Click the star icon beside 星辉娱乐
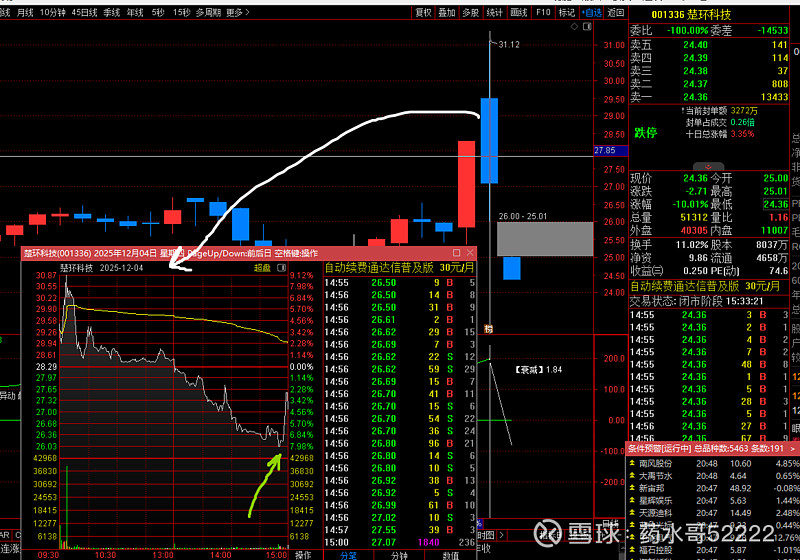Image resolution: width=800 pixels, height=560 pixels. pyautogui.click(x=633, y=500)
